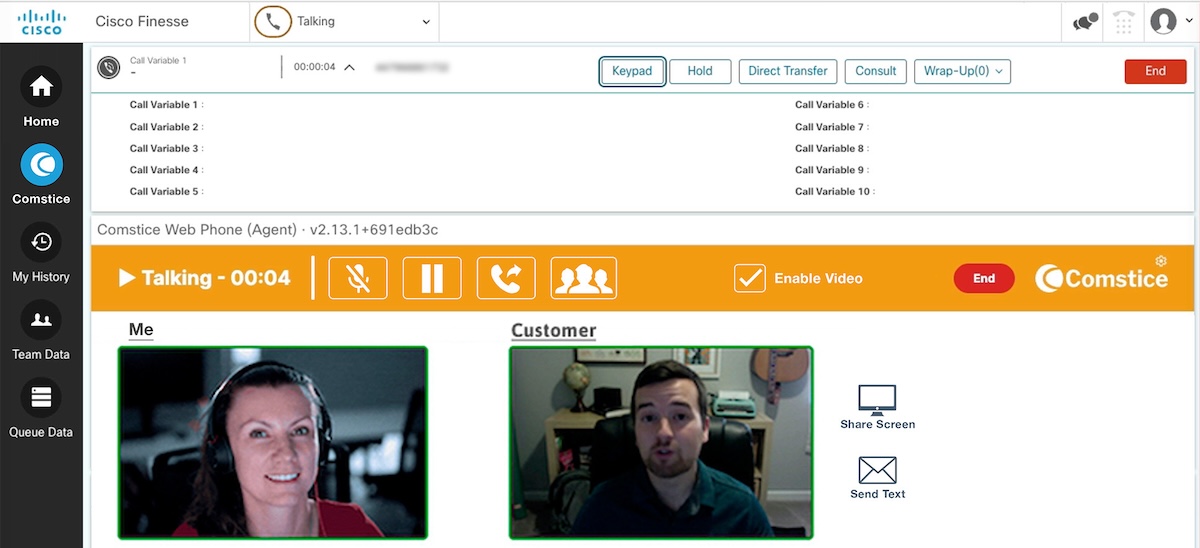Click the Cisco Finesse title text
This screenshot has height=548, width=1200.
pos(142,21)
